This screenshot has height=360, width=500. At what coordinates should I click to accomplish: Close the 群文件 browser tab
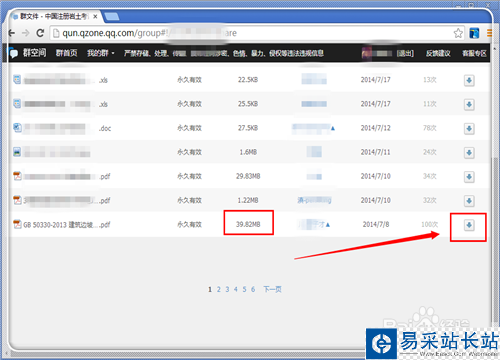[x=95, y=16]
